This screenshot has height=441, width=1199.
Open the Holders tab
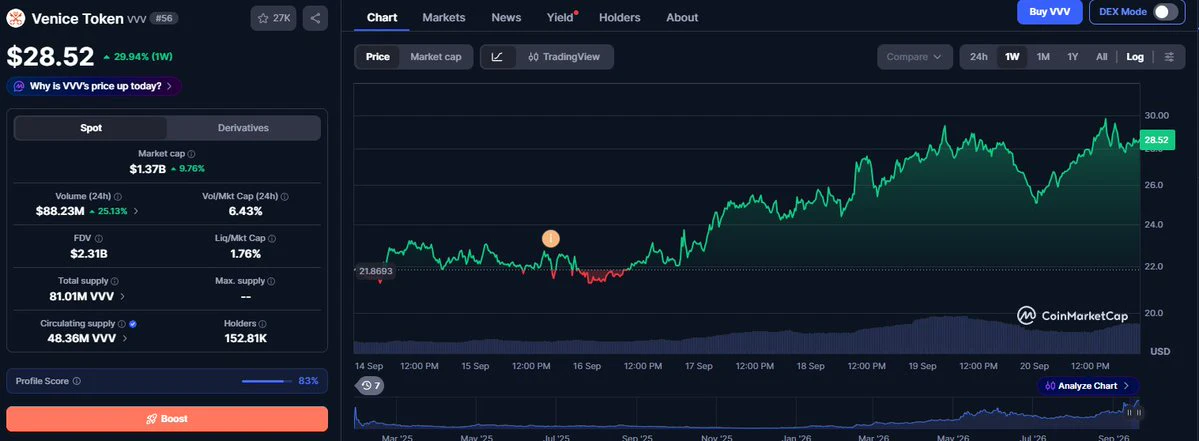[x=619, y=17]
